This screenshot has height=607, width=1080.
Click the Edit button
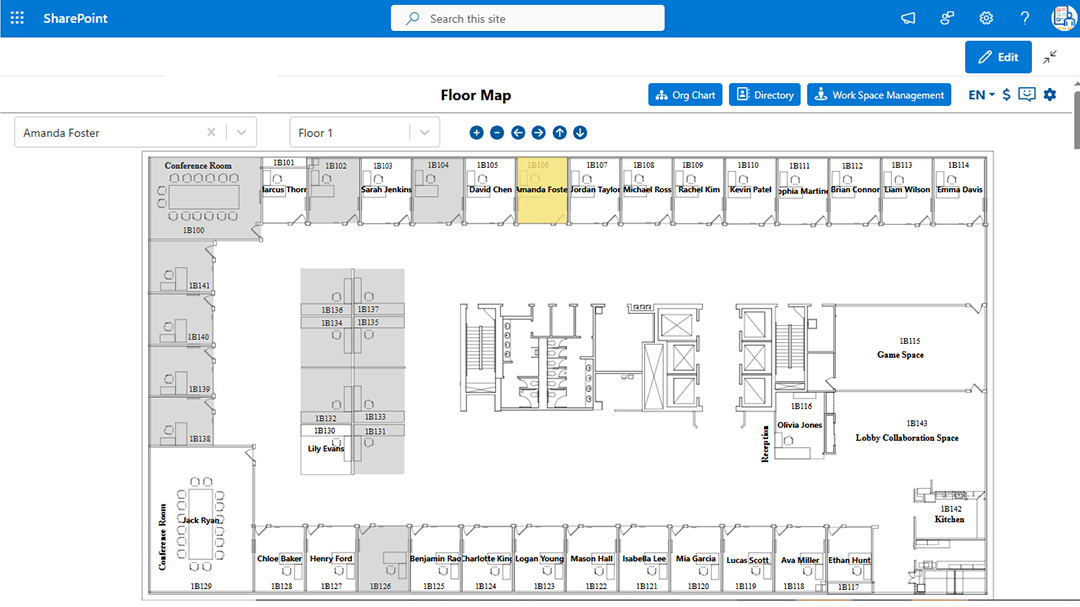click(x=997, y=57)
